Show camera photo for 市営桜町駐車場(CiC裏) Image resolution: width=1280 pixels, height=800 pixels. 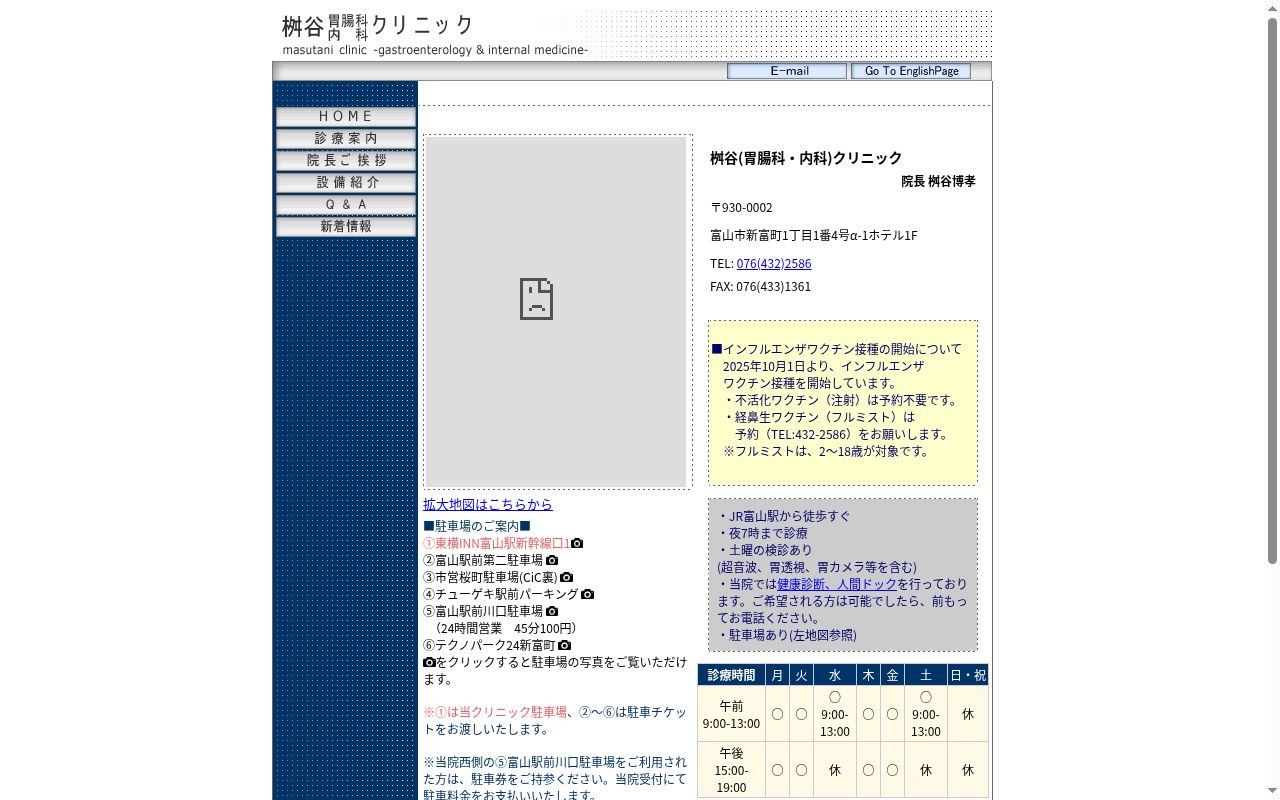click(x=567, y=577)
